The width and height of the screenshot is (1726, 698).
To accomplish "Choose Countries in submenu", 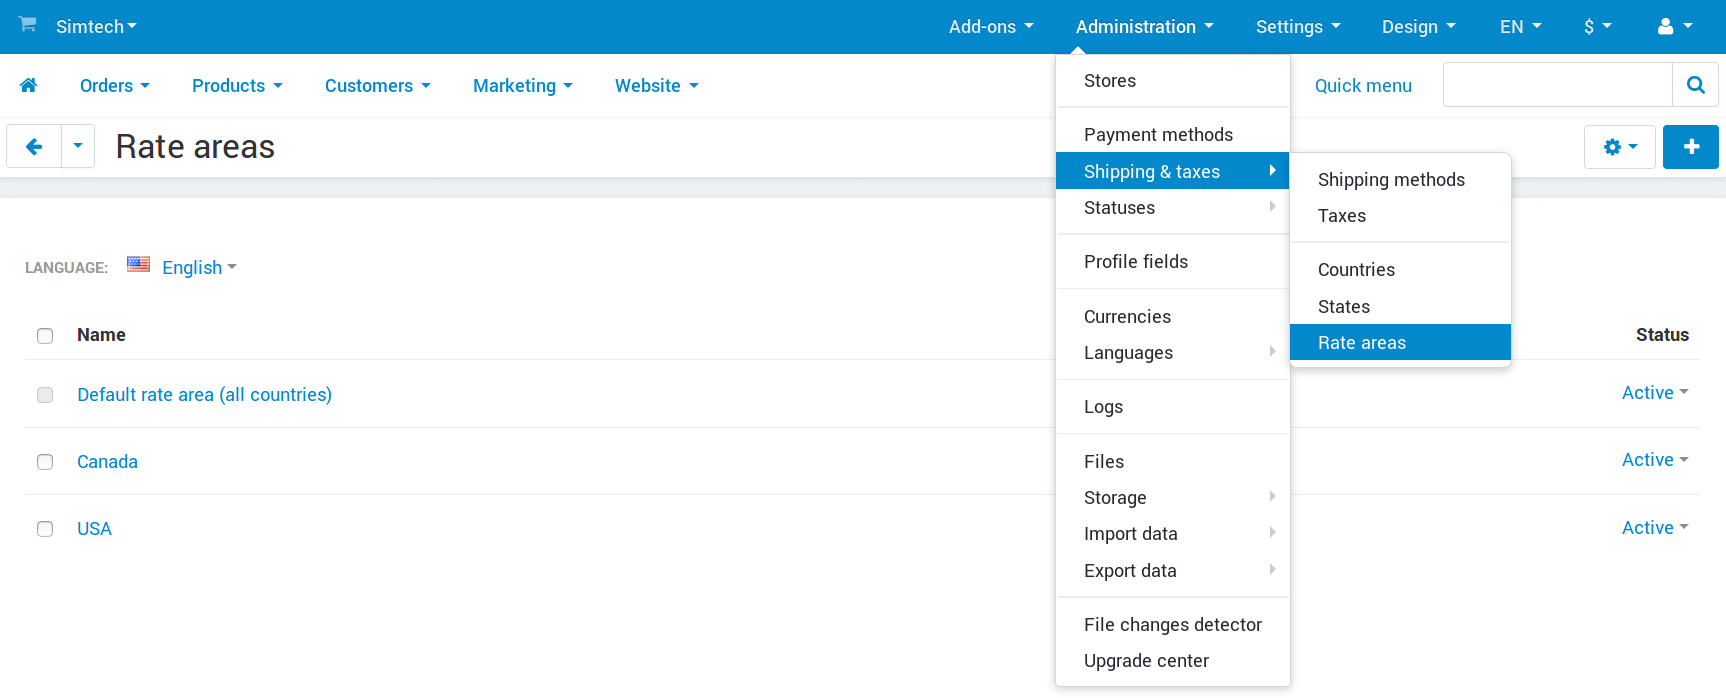I will [x=1400, y=270].
